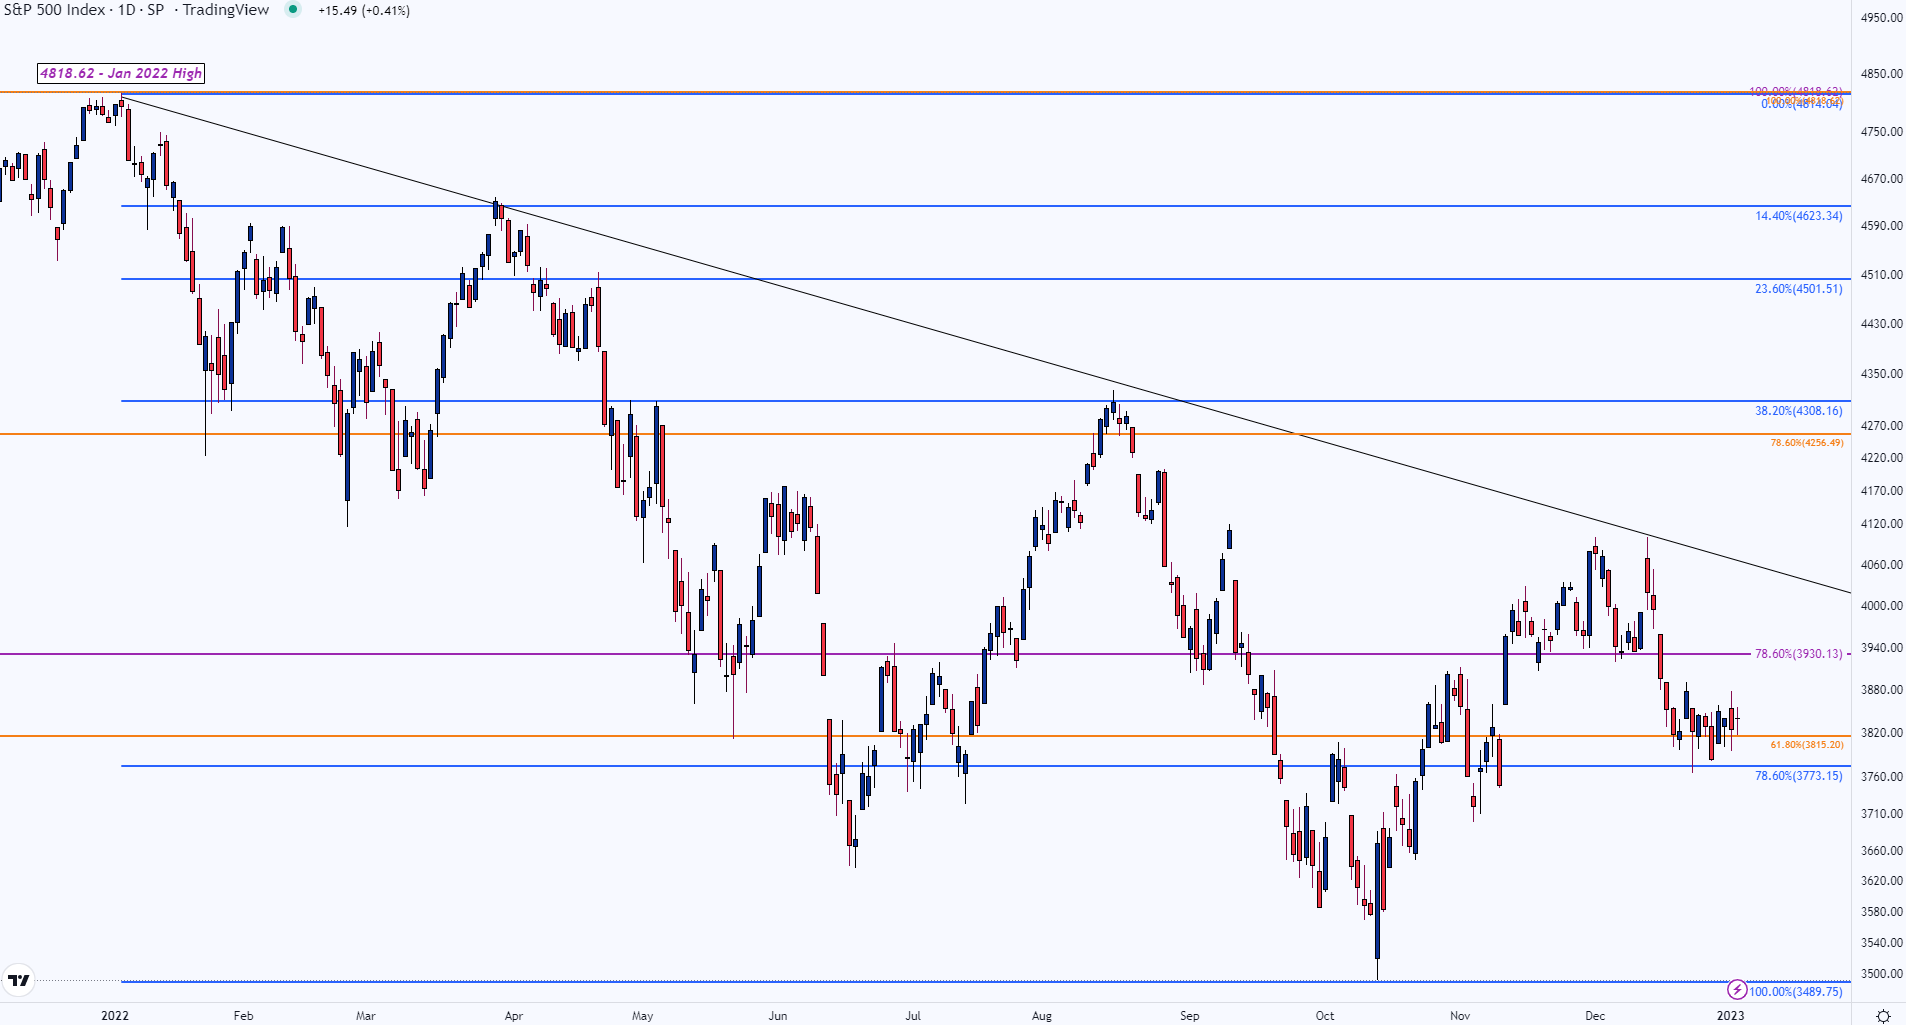
Task: Select the '4818.62 - Jan 2022 High' label
Action: point(121,73)
